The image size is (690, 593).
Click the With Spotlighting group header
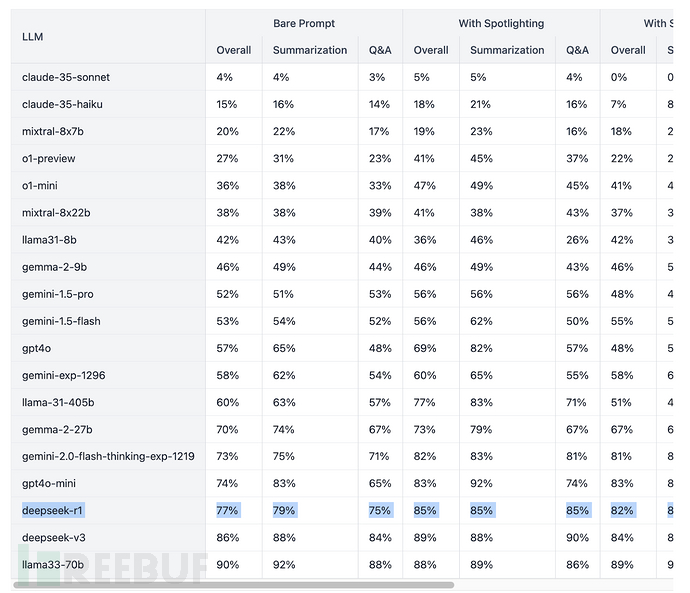pyautogui.click(x=501, y=23)
